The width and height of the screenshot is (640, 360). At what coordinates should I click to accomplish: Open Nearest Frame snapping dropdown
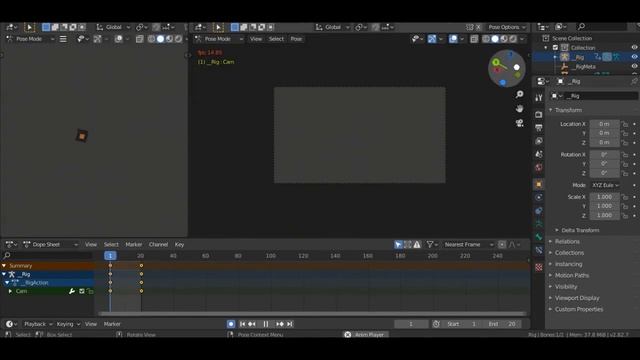coord(469,244)
